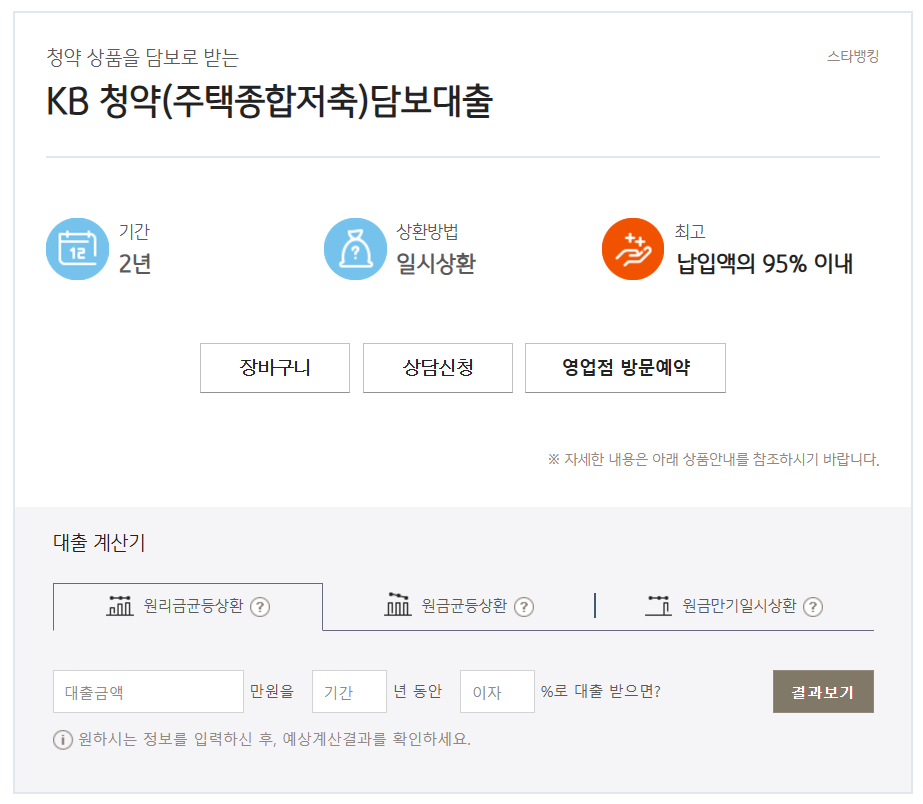Click the 최고 label
The width and height of the screenshot is (923, 804).
pos(690,232)
